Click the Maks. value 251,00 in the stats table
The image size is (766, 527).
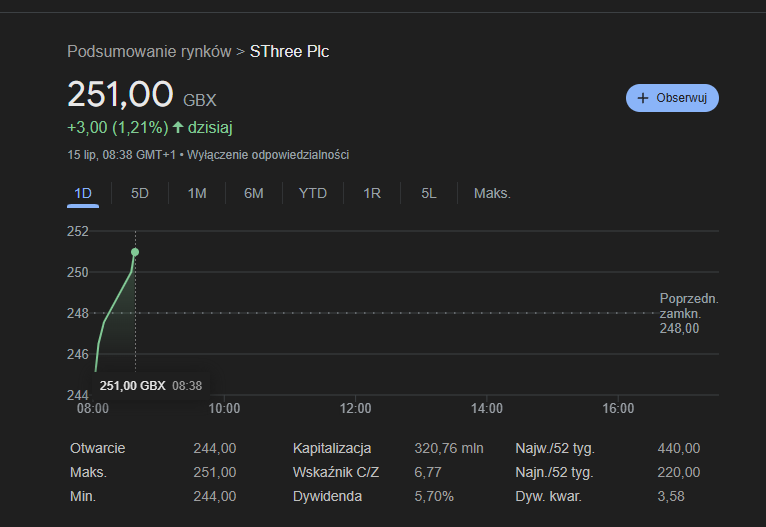pos(214,472)
